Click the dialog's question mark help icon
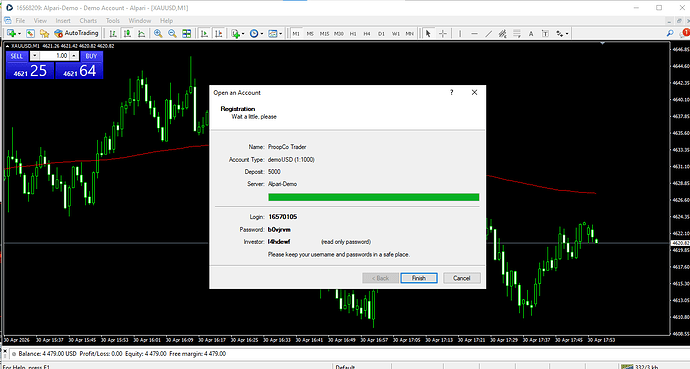The width and height of the screenshot is (690, 369). (x=451, y=92)
